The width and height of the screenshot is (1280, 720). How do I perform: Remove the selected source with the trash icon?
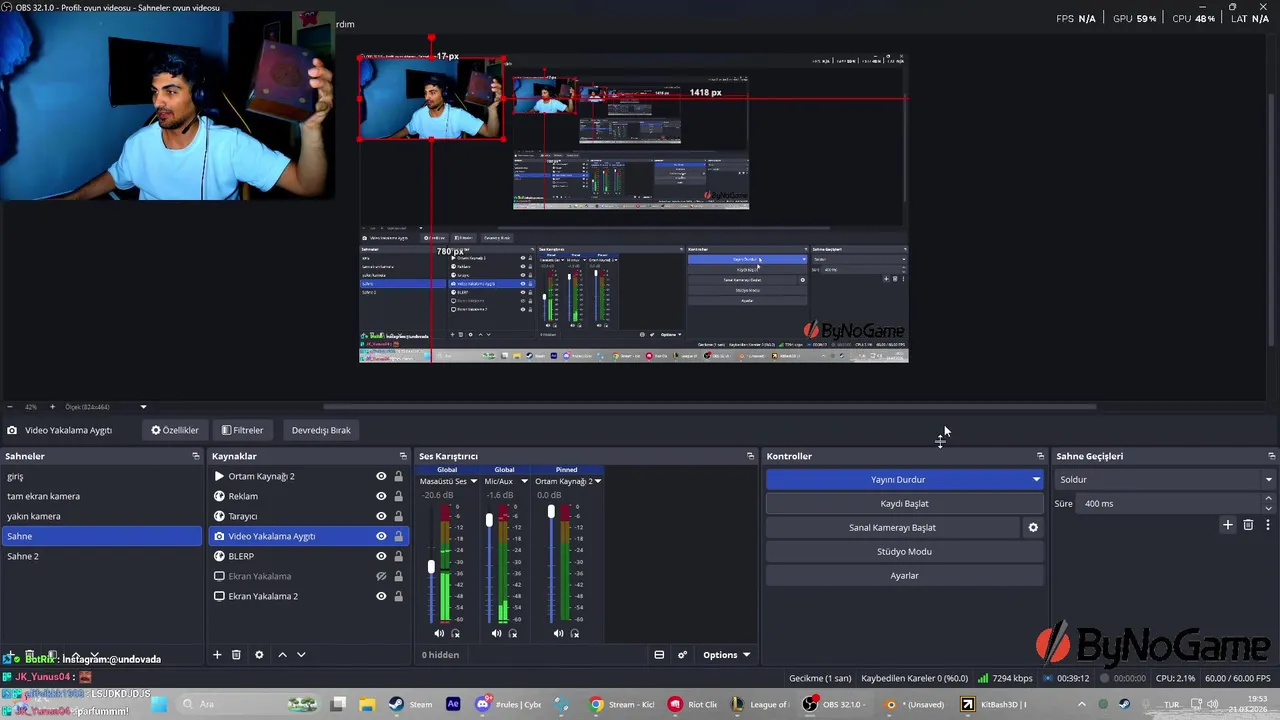(x=236, y=655)
